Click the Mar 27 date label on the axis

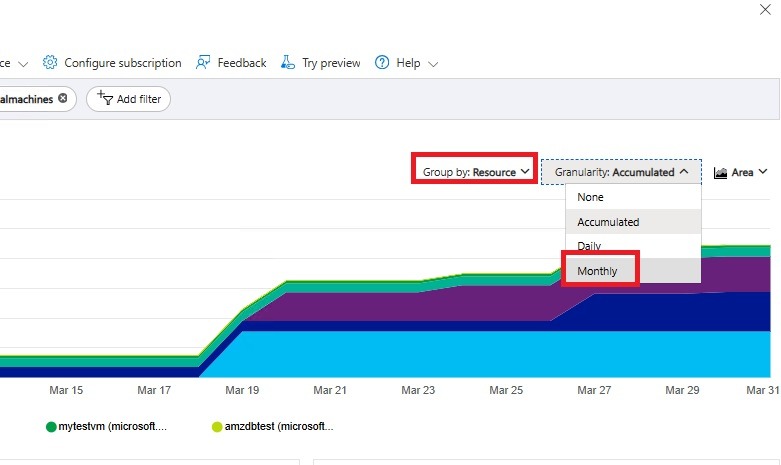point(594,390)
